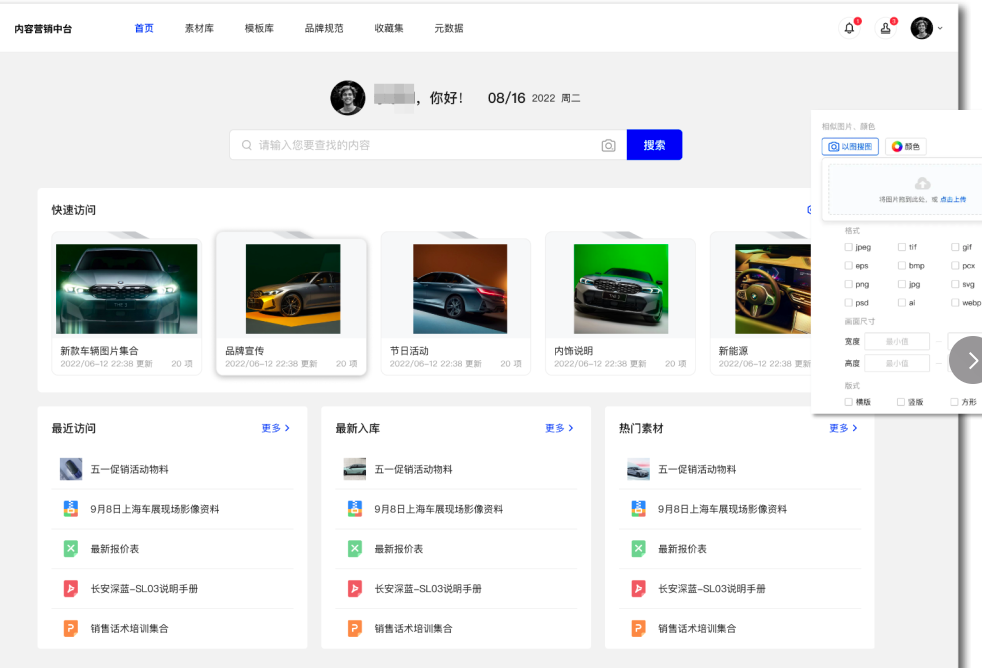This screenshot has height=668, width=982.
Task: Check the eps format checkbox
Action: tap(849, 265)
